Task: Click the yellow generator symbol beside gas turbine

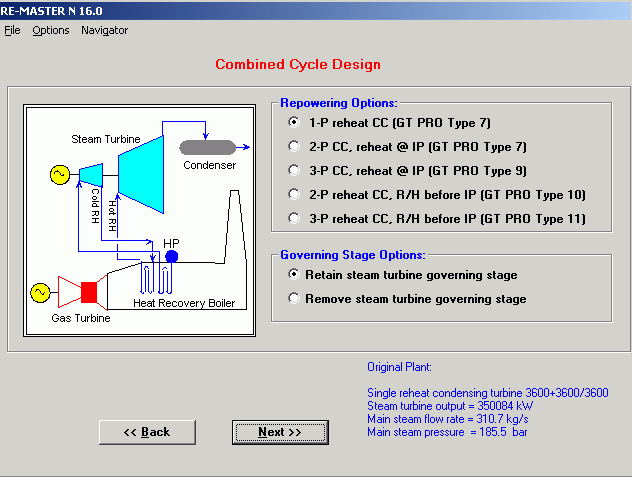Action: tap(40, 292)
